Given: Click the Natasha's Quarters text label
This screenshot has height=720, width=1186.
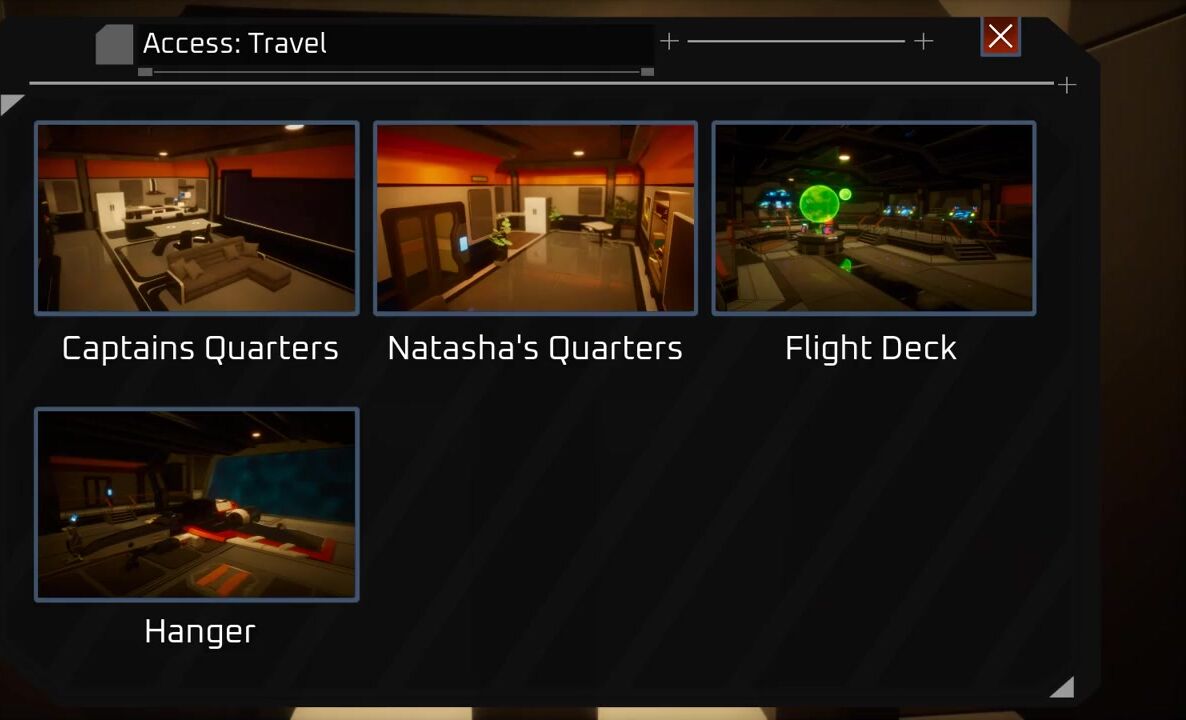Looking at the screenshot, I should 535,349.
